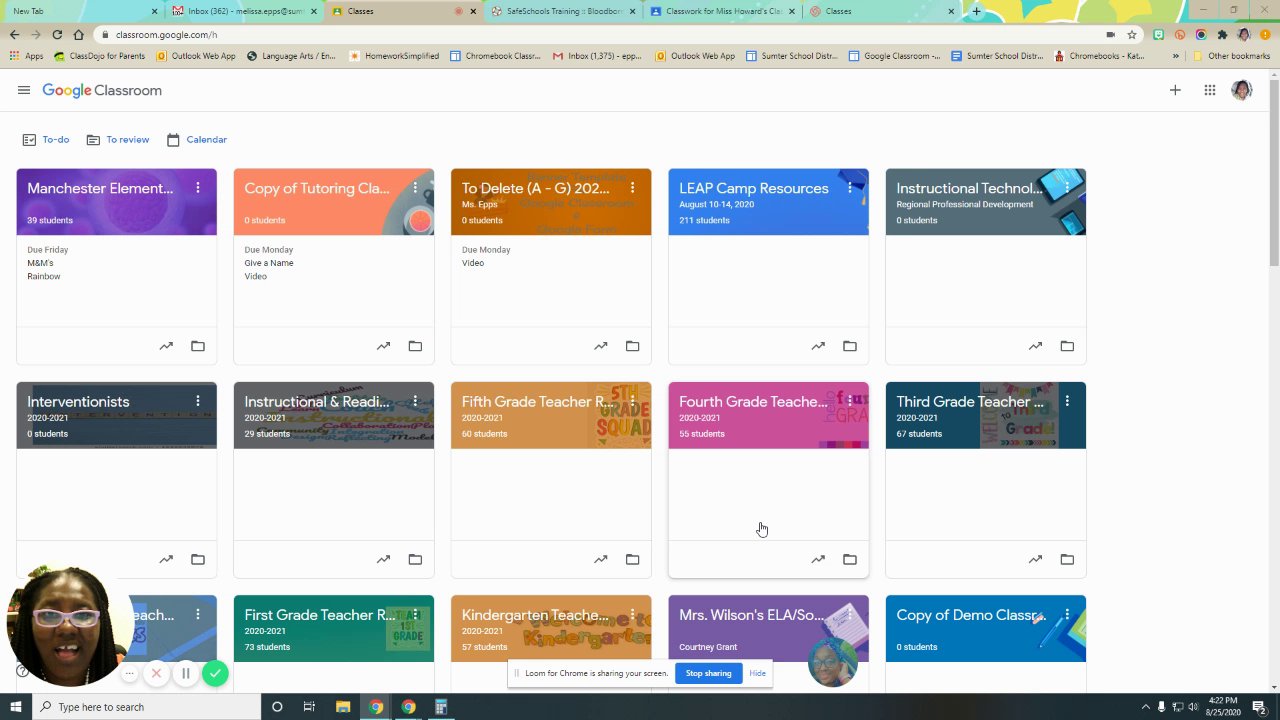Open Drive folder on Fifth Grade Teacher card
1280x720 pixels.
click(632, 559)
